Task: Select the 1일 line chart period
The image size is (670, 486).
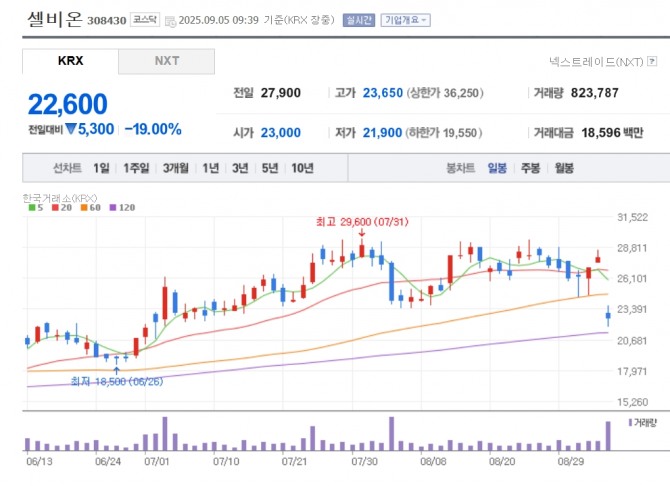Action: tap(101, 169)
